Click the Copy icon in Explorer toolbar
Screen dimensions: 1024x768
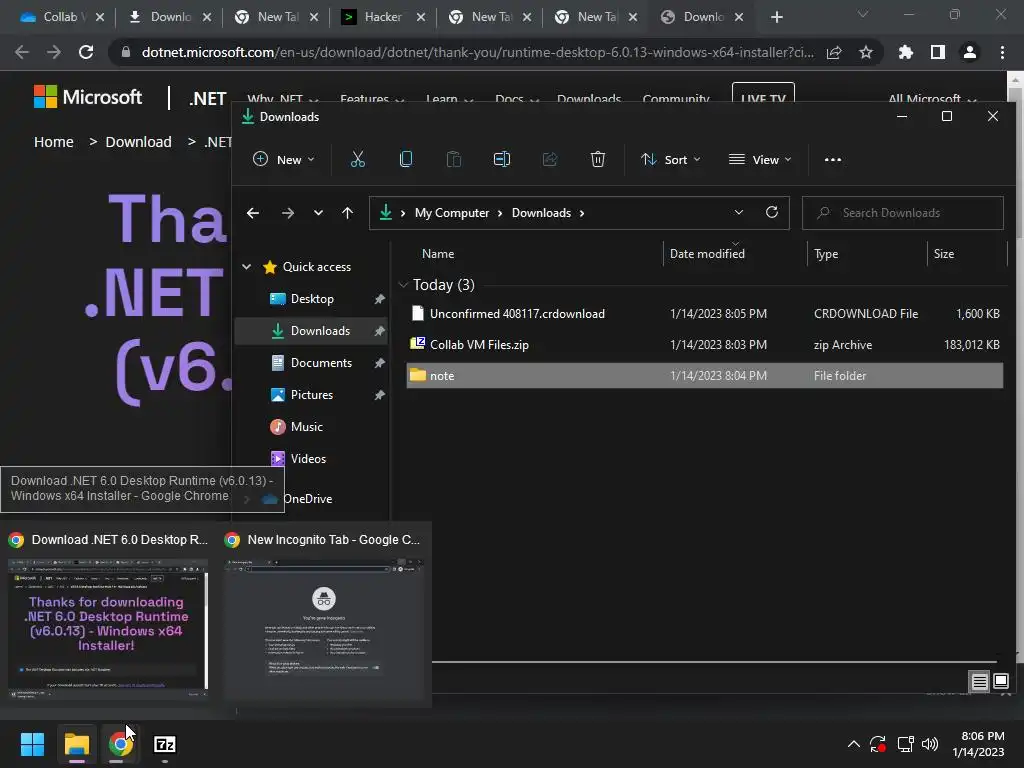[x=406, y=159]
